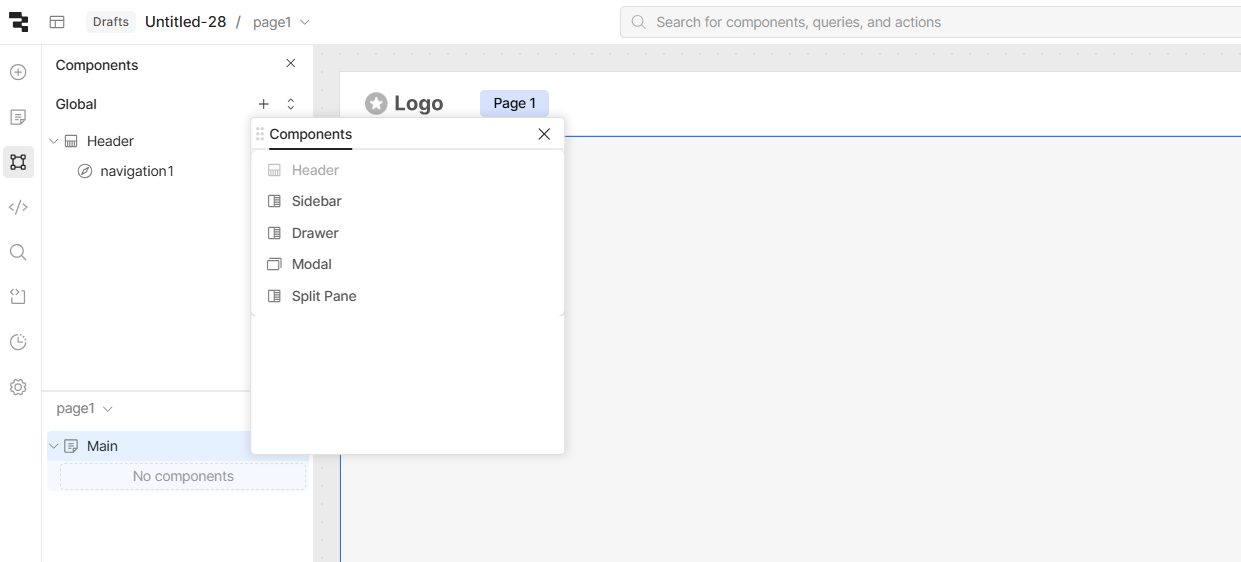Click the Modal item icon
The image size is (1241, 562).
(274, 264)
